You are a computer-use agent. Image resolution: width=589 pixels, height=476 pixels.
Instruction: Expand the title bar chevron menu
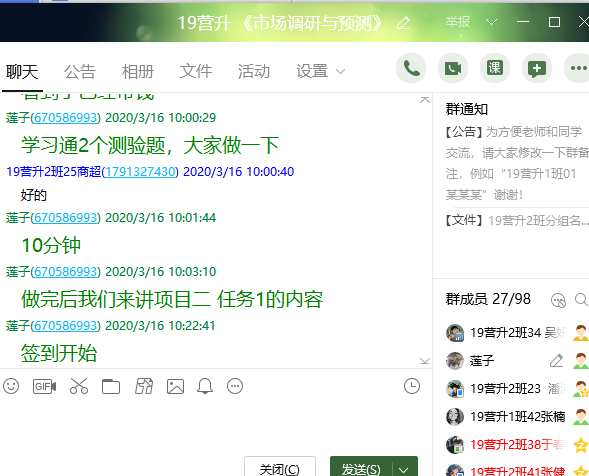[x=491, y=22]
